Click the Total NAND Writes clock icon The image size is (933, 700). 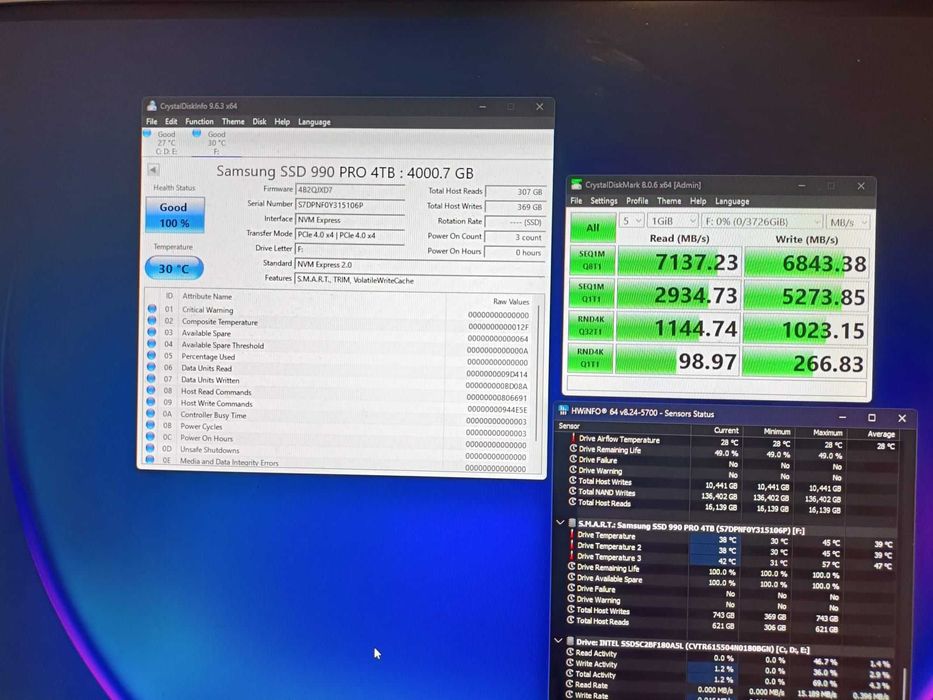[x=573, y=492]
